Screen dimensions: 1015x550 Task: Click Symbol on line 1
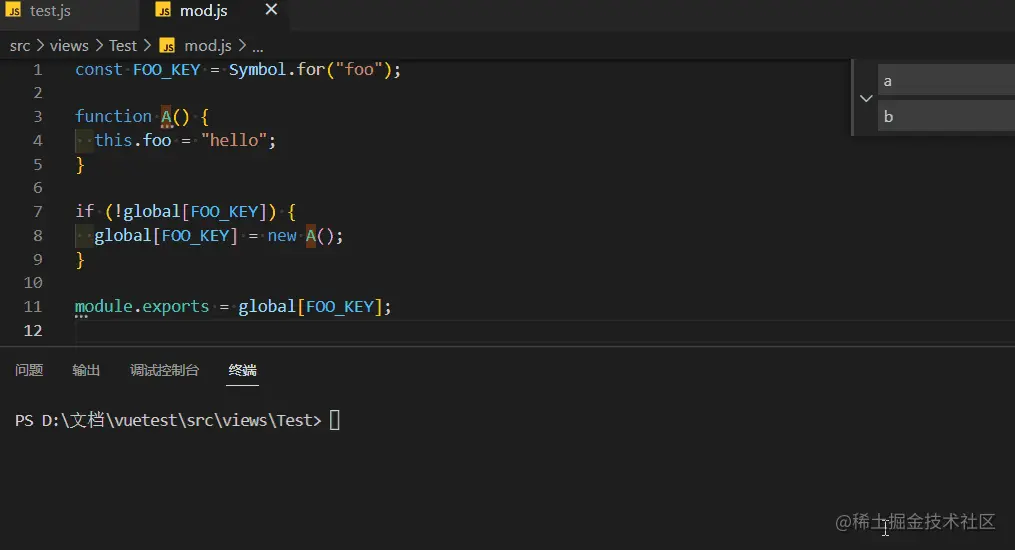[x=257, y=69]
